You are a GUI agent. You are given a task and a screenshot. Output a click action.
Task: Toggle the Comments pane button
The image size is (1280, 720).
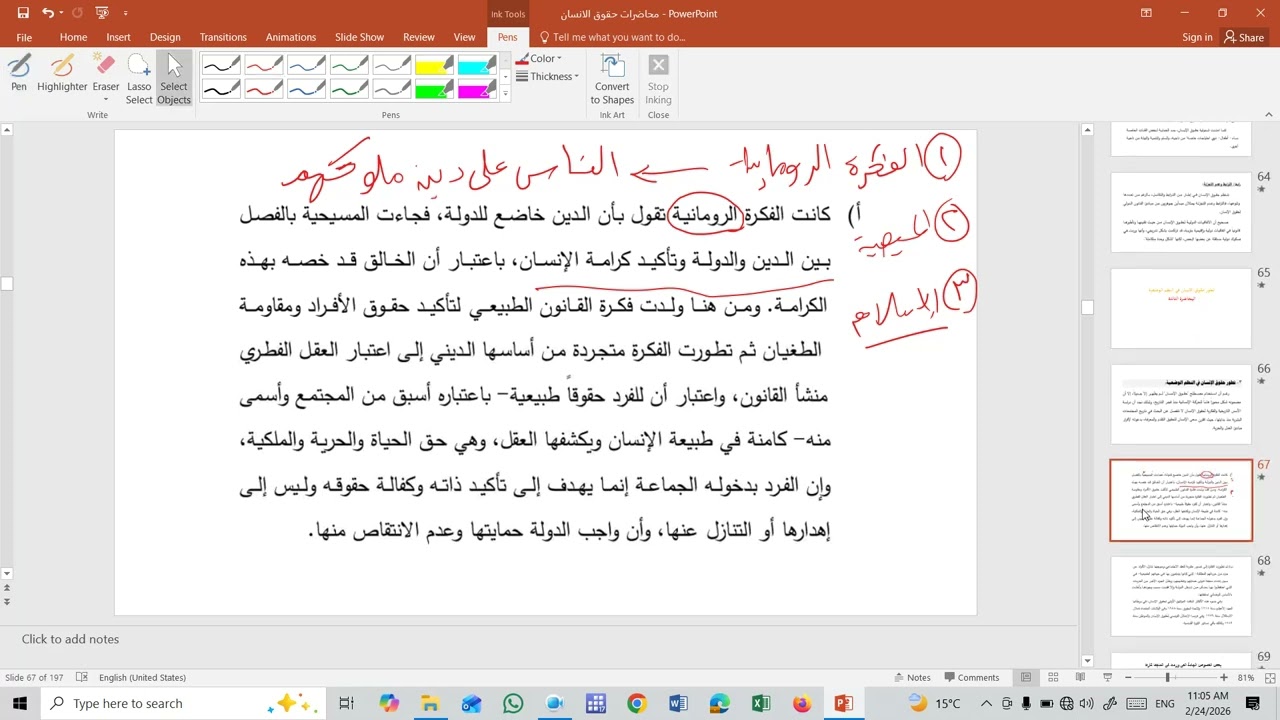(971, 677)
